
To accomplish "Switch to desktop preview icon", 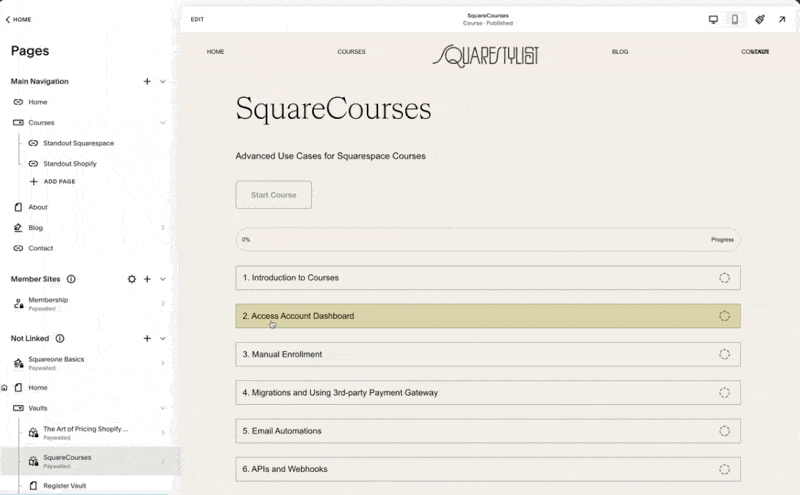I will 713,19.
